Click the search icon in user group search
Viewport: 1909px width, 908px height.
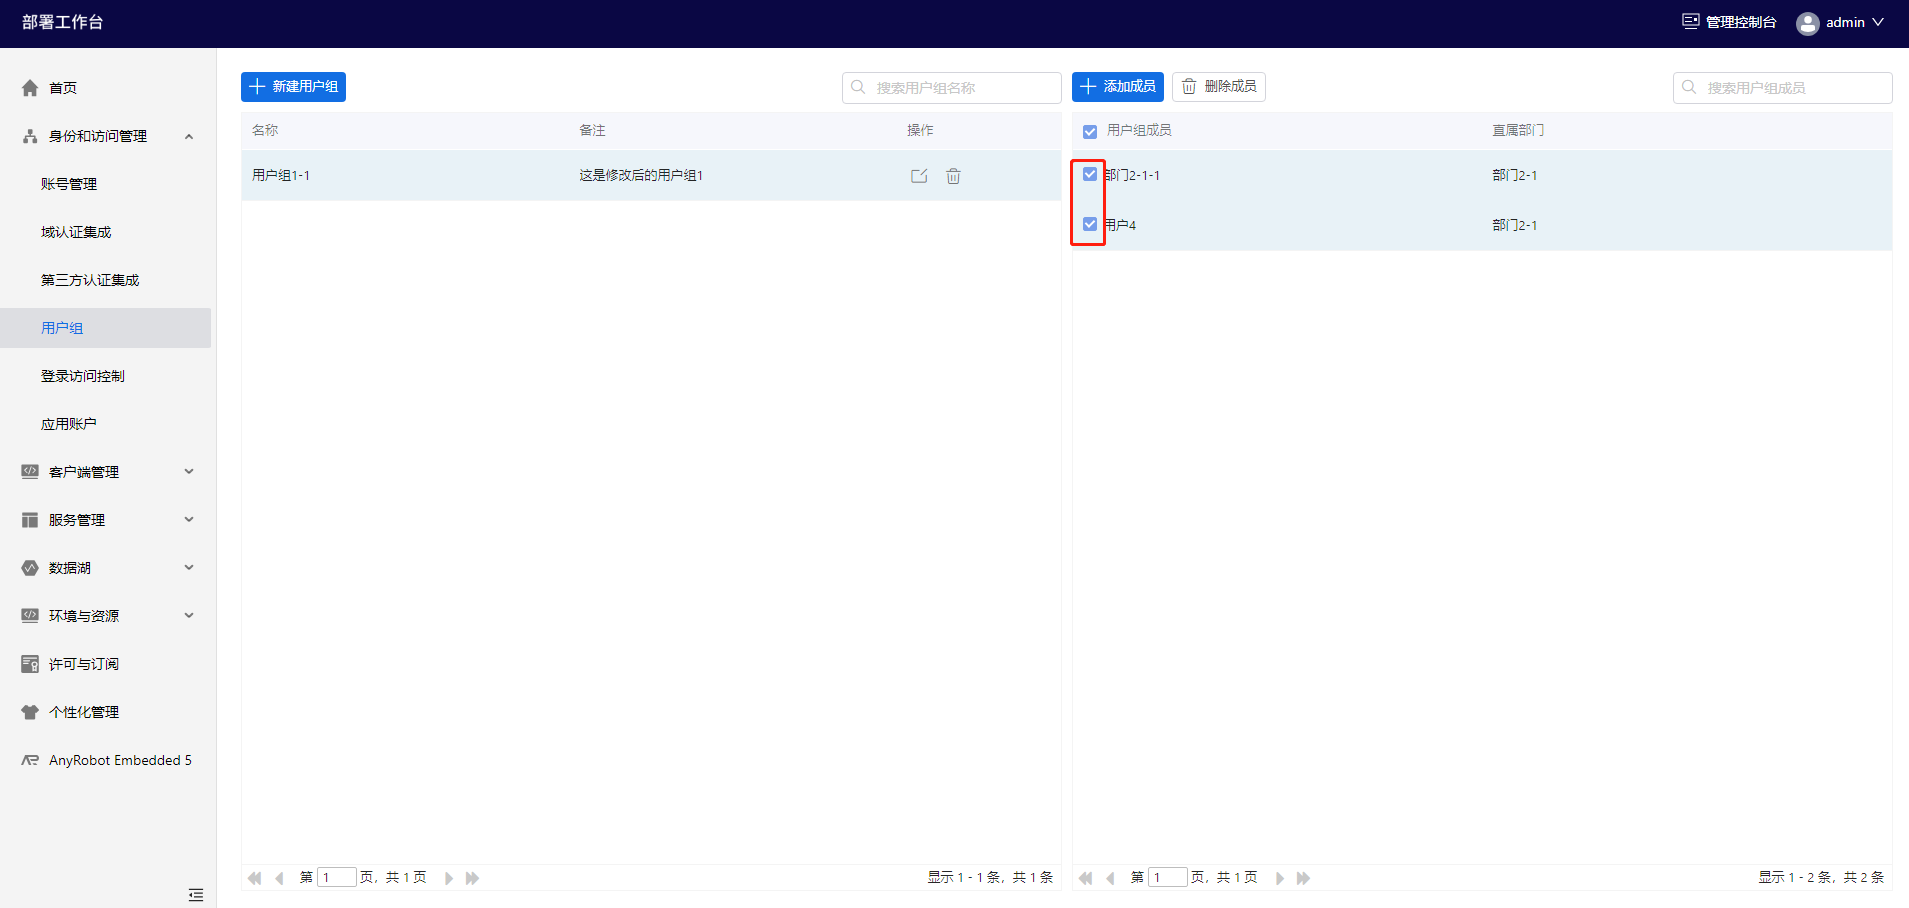pos(858,87)
